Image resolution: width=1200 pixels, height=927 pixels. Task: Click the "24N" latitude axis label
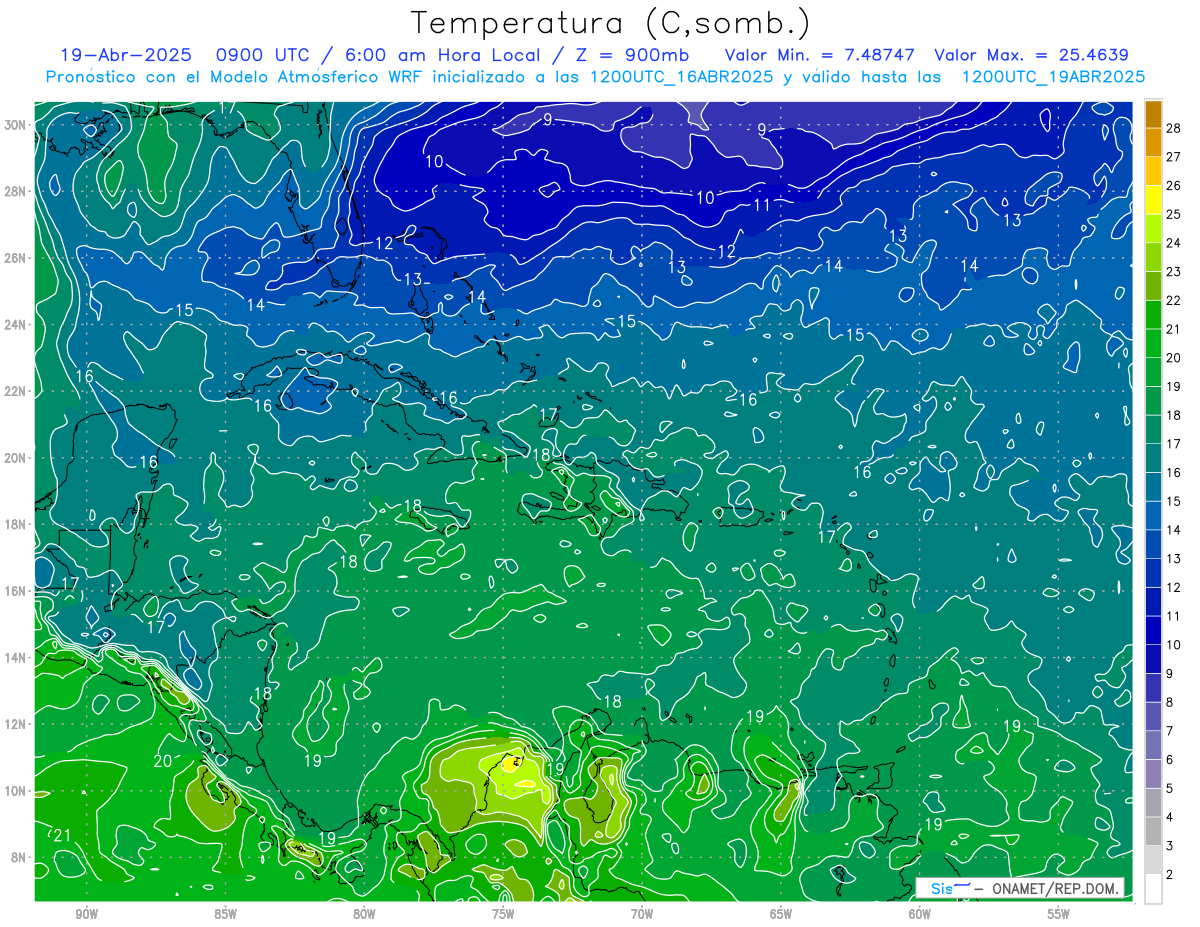click(x=16, y=325)
